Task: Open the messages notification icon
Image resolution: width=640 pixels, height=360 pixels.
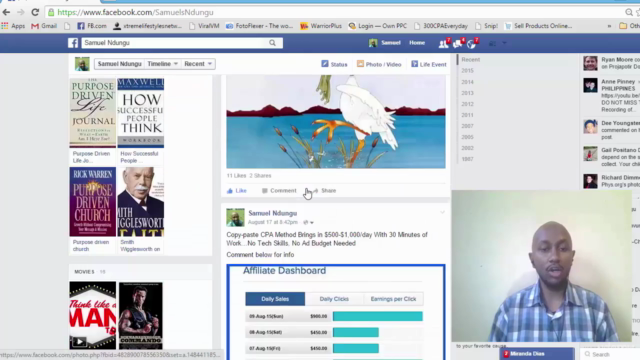Action: (x=458, y=43)
